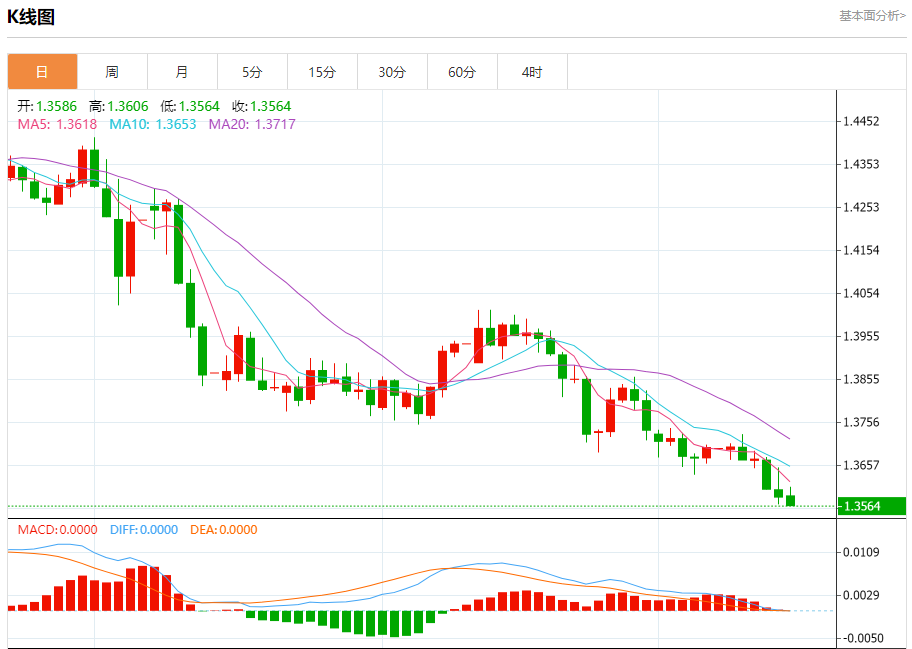Image resolution: width=912 pixels, height=649 pixels.
Task: Click the 1.4253 price axis label
Action: coord(861,208)
